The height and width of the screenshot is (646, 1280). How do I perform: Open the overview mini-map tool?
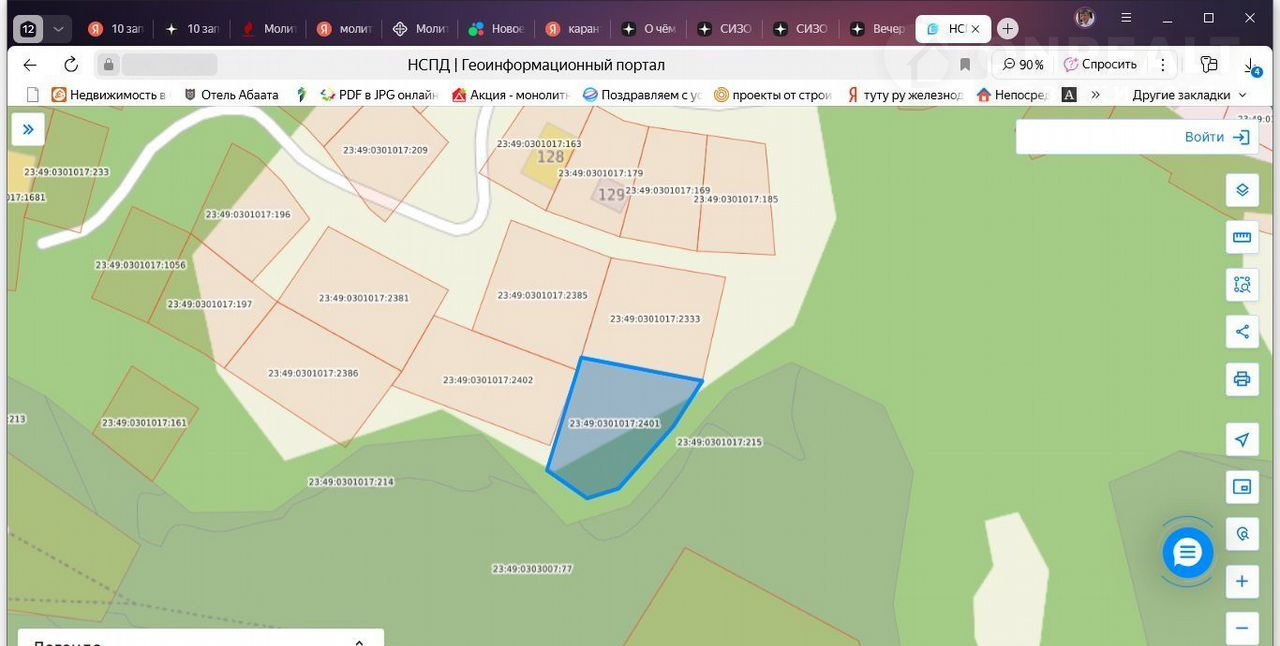(1242, 487)
